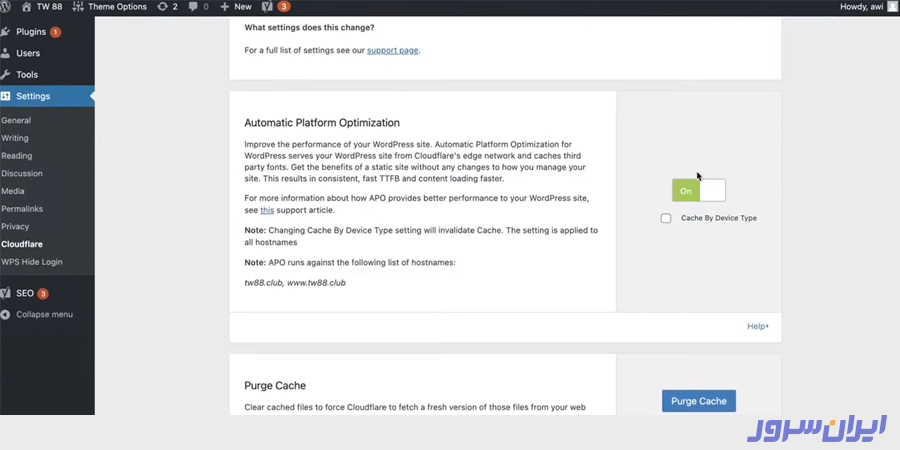Open Reading settings submenu

(17, 156)
